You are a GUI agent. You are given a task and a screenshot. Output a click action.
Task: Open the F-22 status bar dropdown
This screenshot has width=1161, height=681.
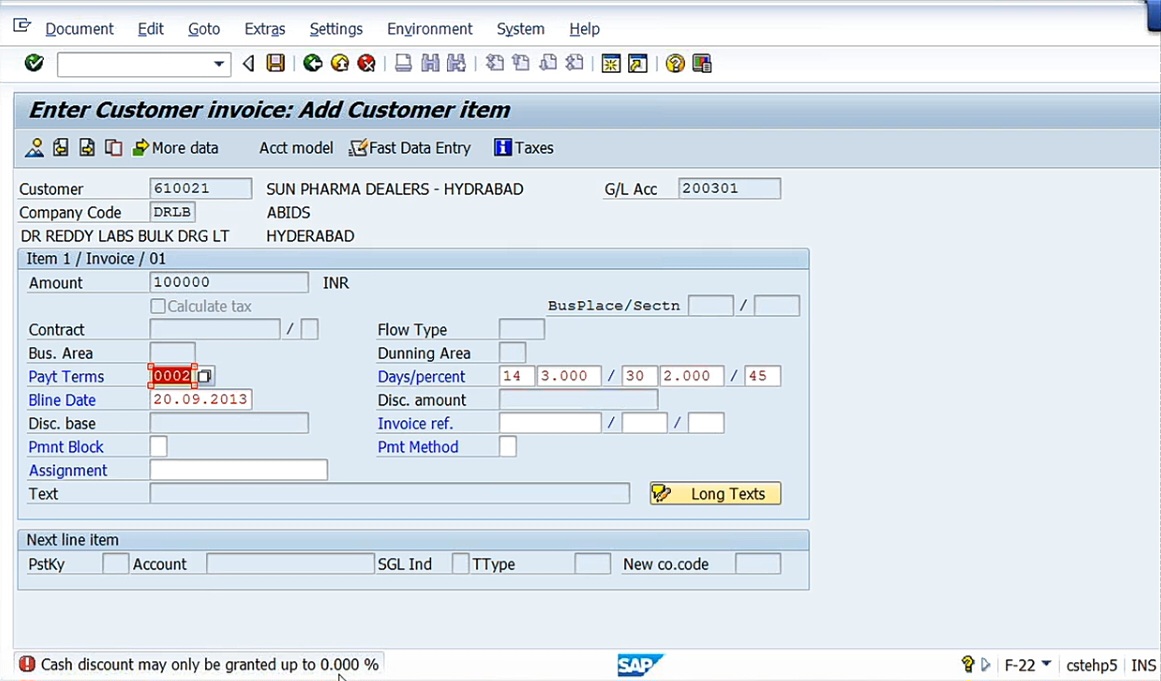click(x=1046, y=663)
